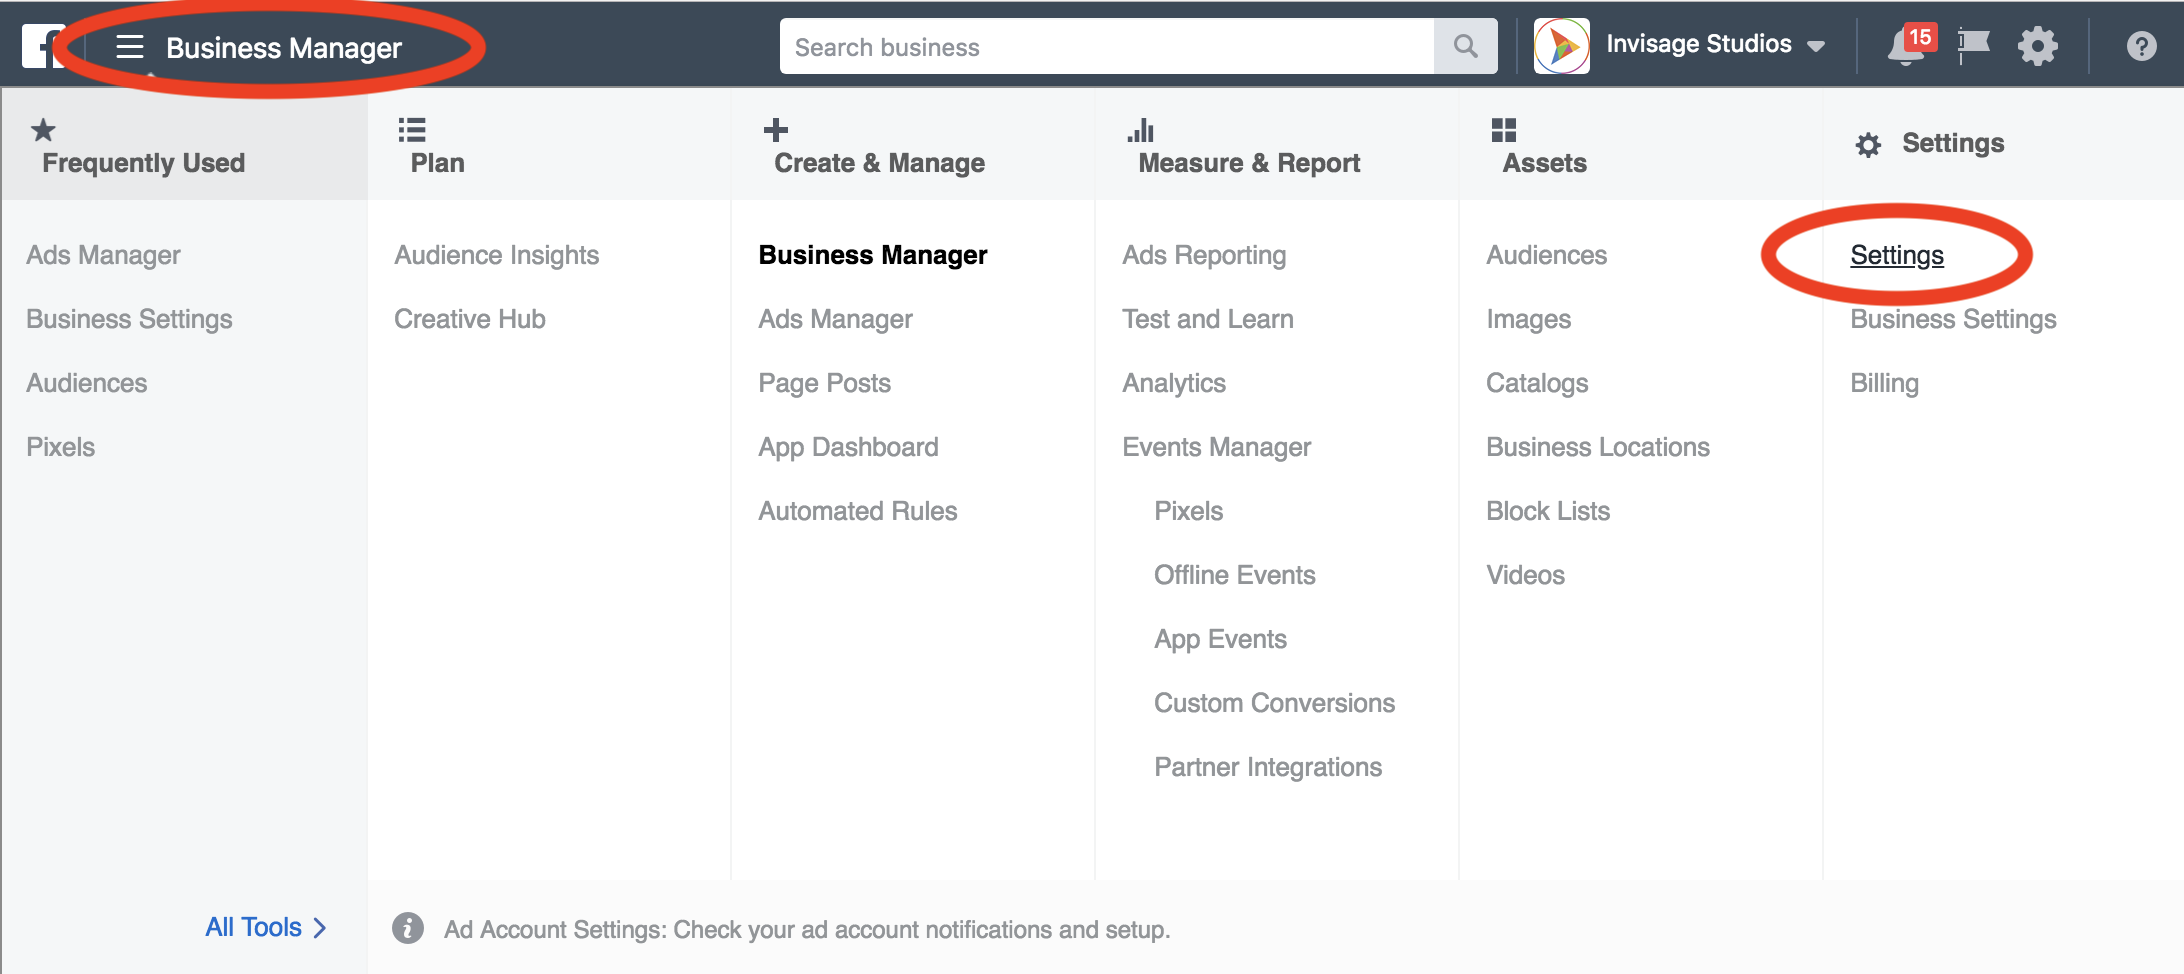Open Ads Manager under Frequently Used
Screen dimensions: 2184x974
tap(103, 255)
